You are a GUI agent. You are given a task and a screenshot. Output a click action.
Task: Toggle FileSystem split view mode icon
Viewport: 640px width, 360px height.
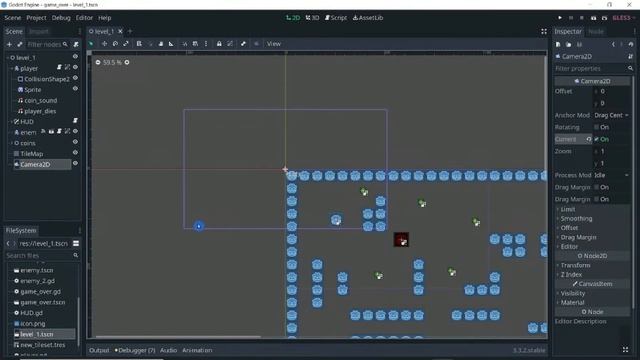coord(76,243)
